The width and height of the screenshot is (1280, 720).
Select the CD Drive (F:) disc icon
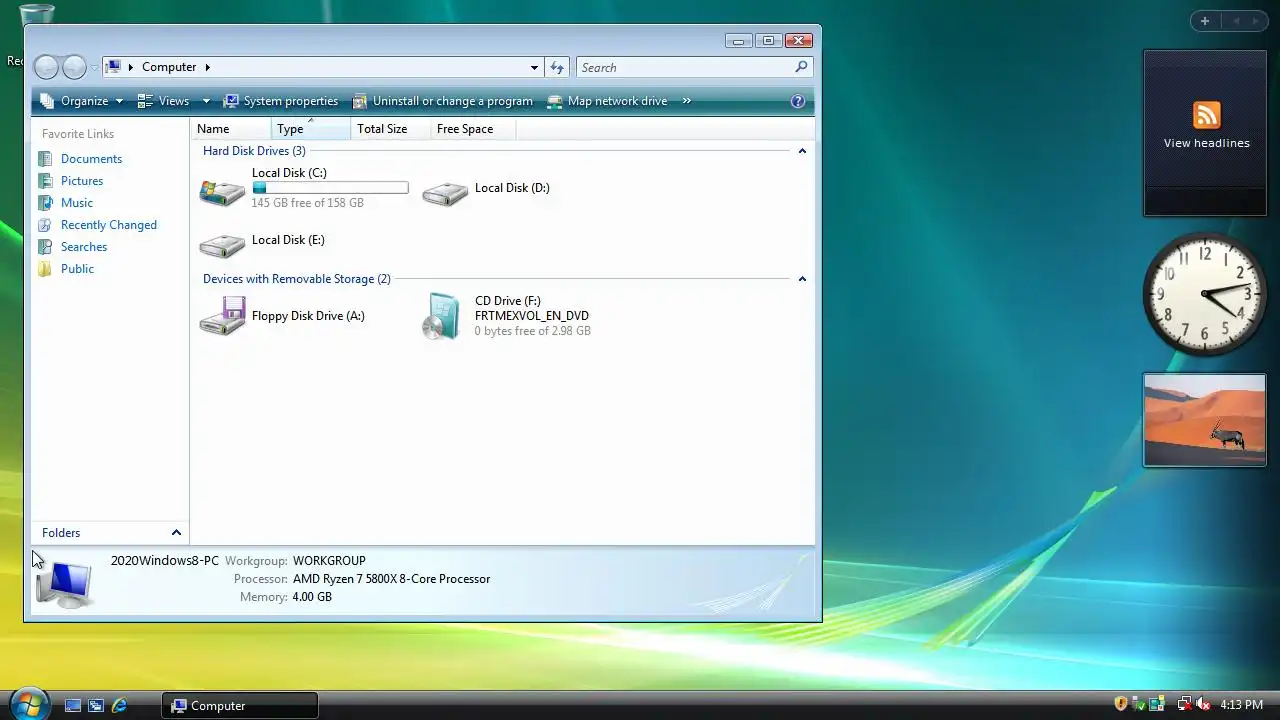[442, 316]
